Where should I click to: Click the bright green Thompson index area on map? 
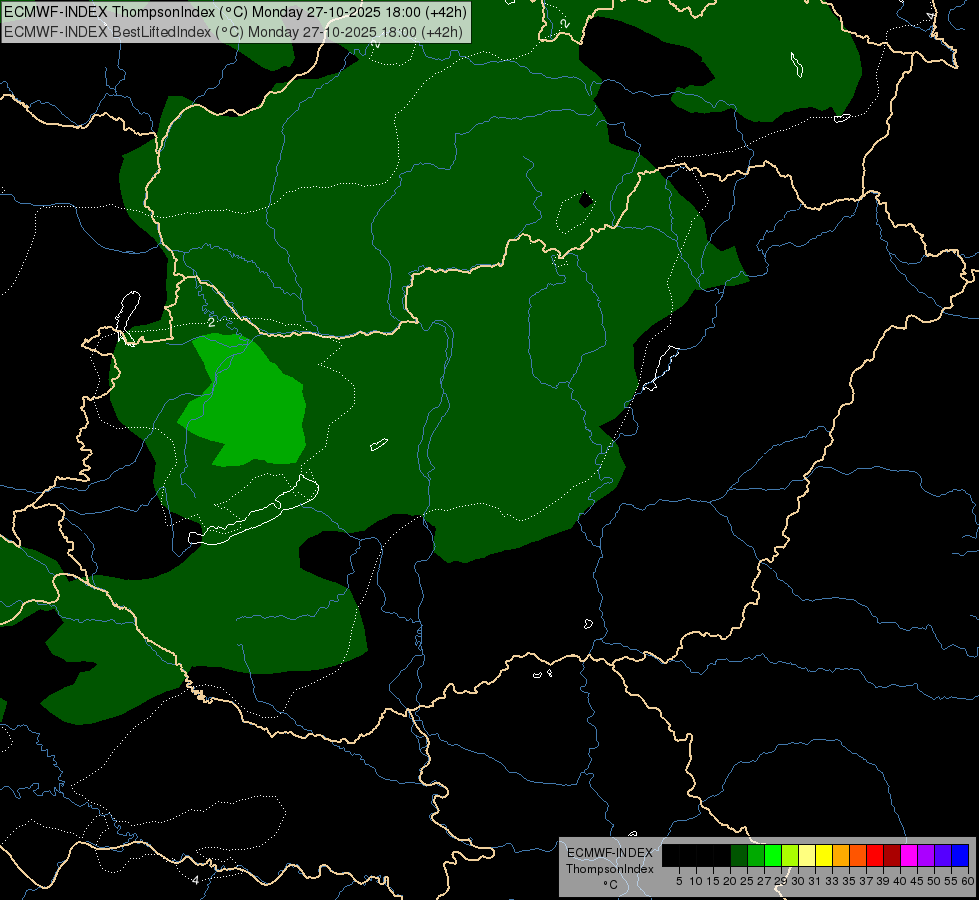point(253,406)
